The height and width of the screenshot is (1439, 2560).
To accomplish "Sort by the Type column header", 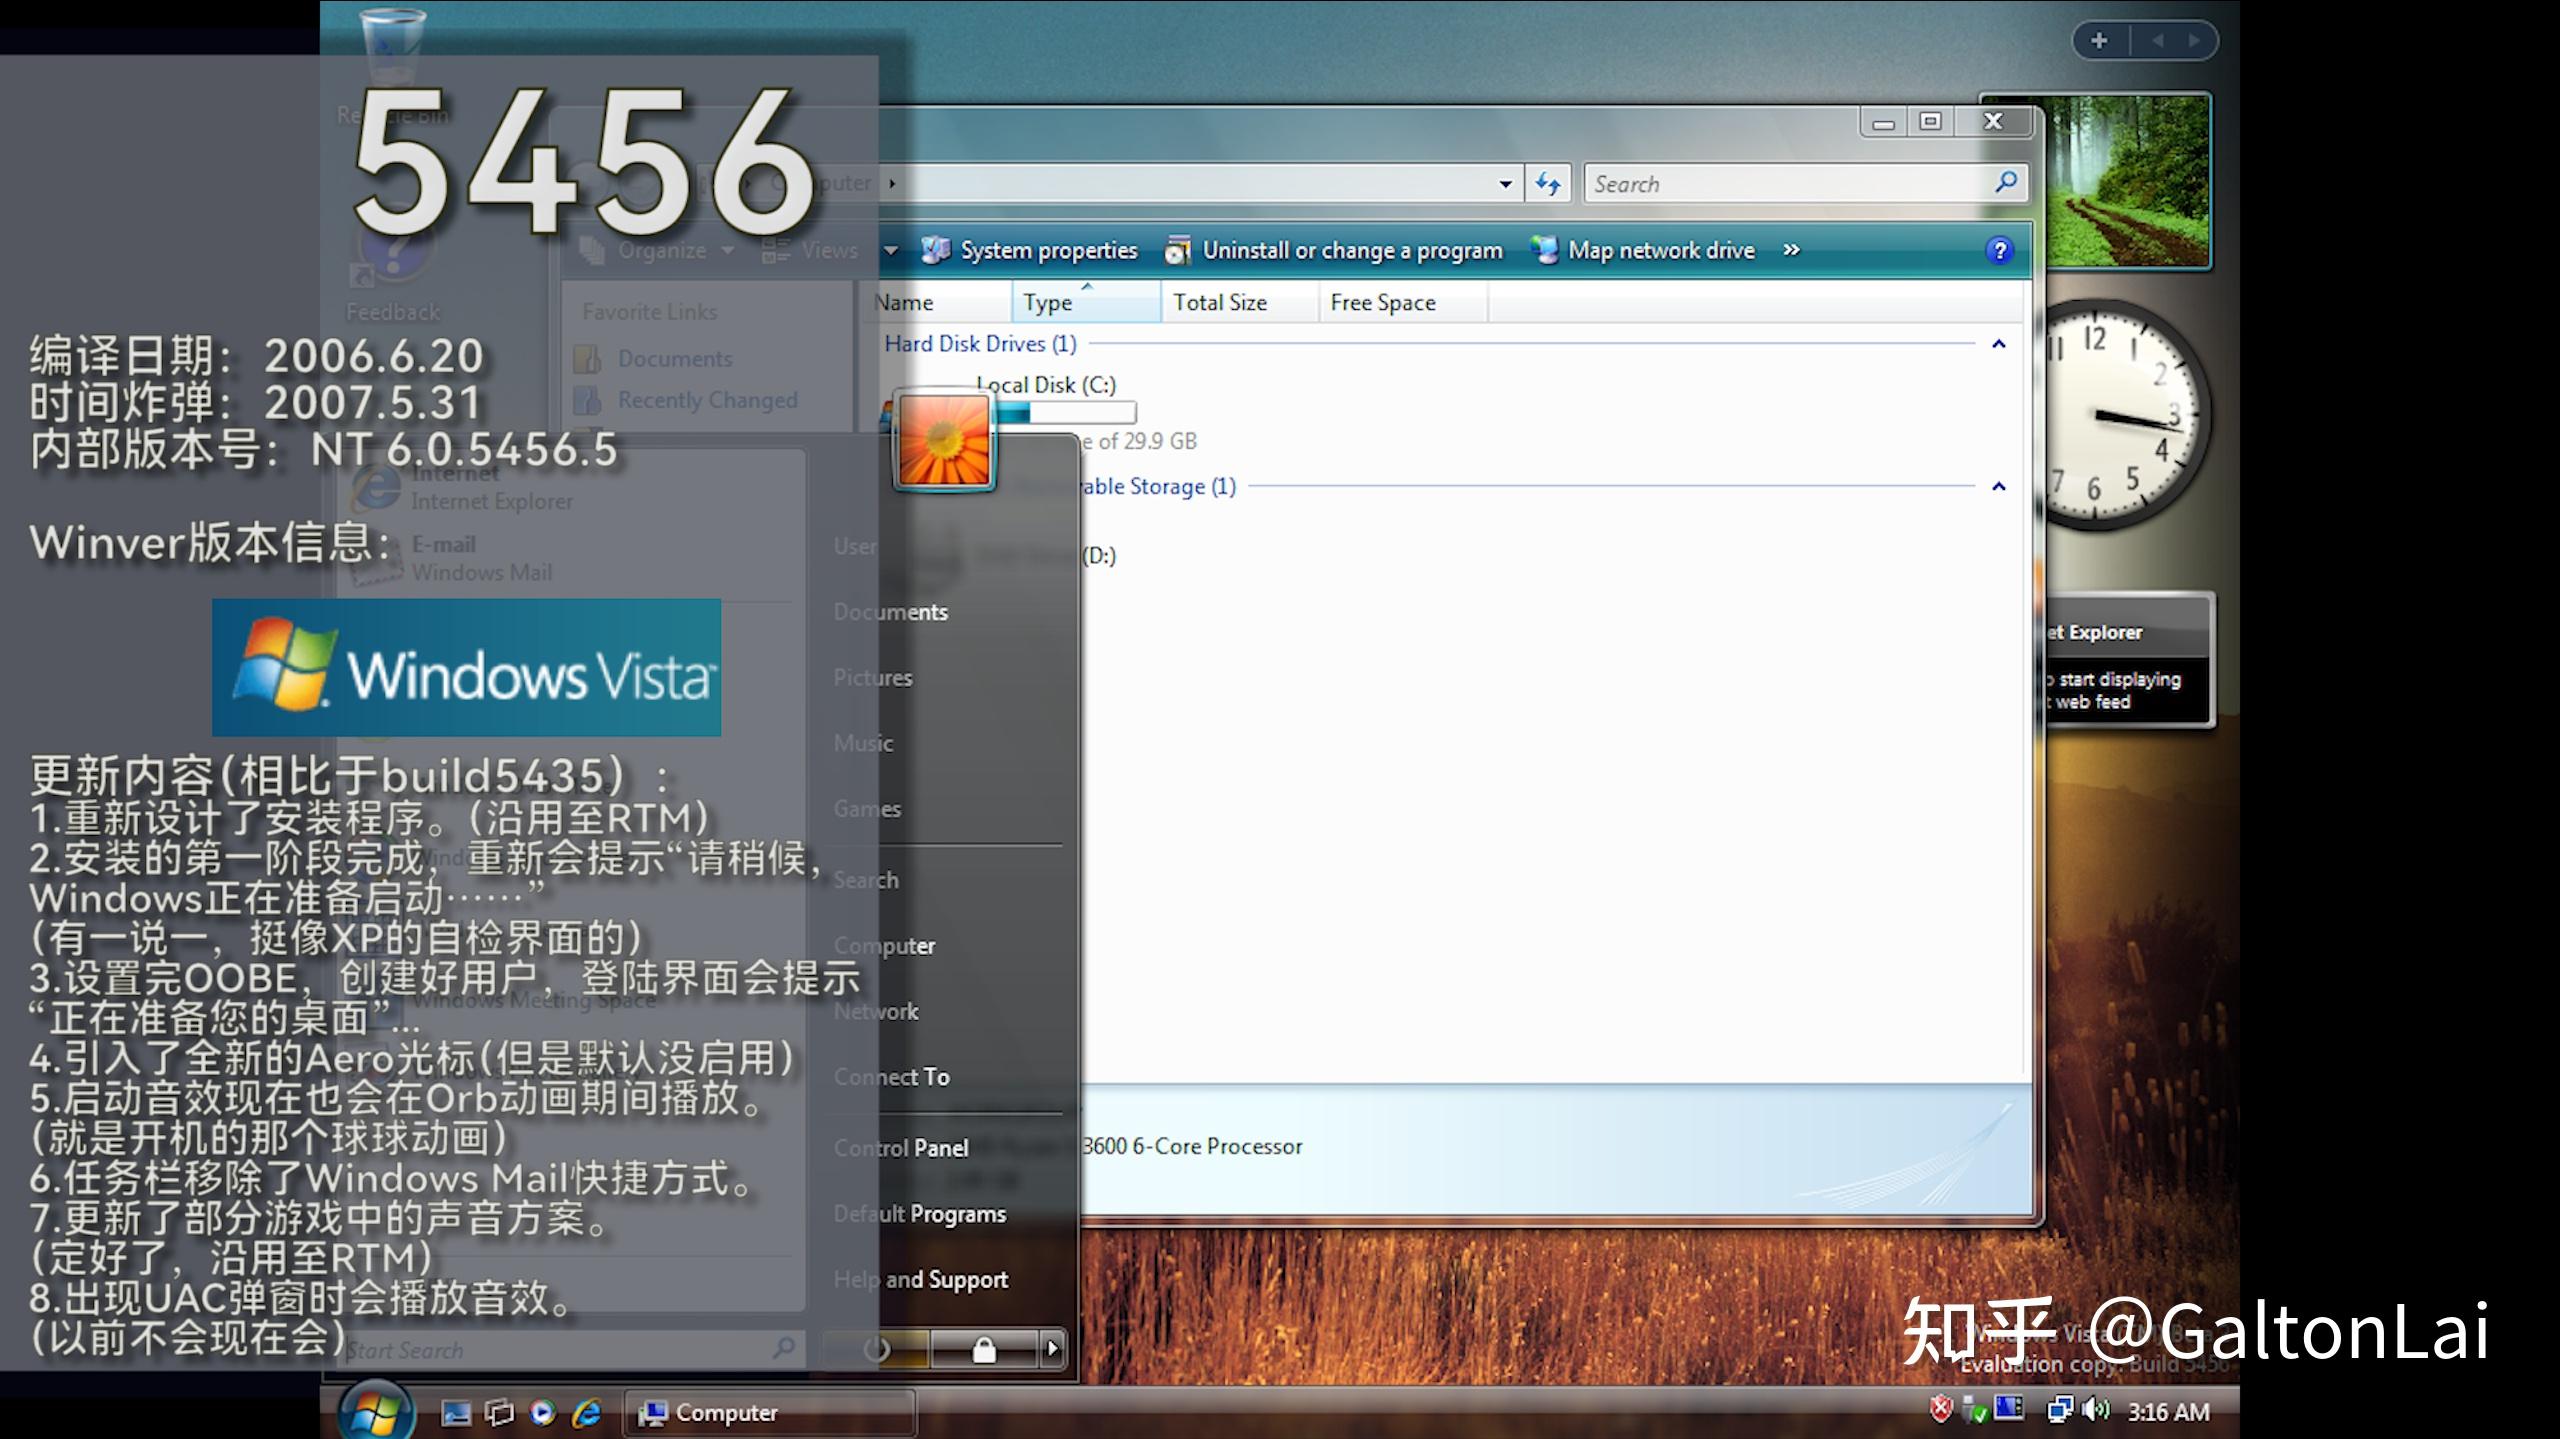I will click(1086, 302).
